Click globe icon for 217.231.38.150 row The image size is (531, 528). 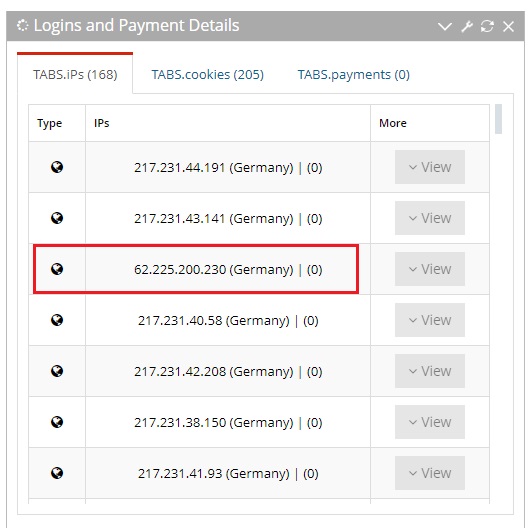click(57, 422)
